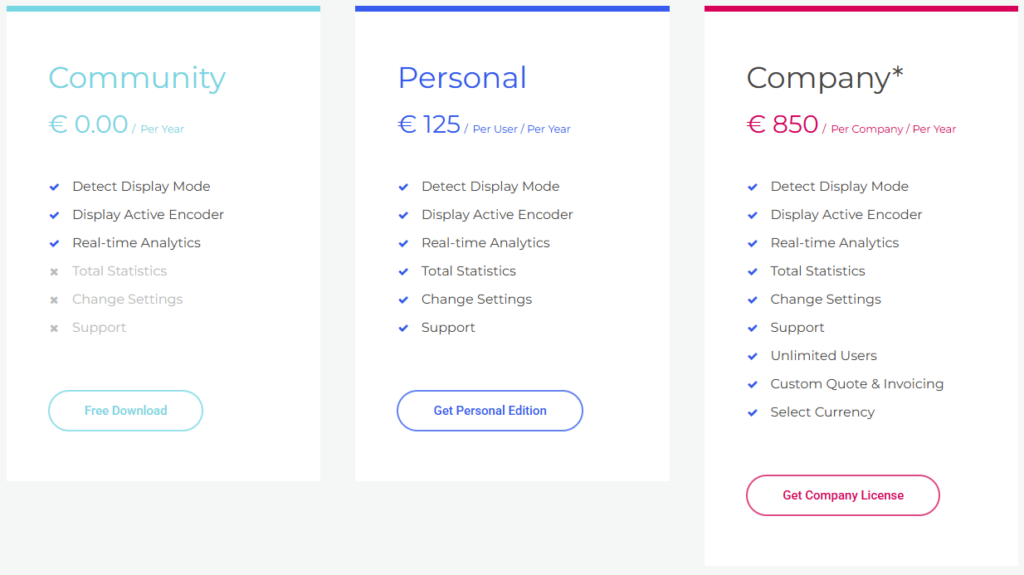Click Display Active Encoder in Personal plan
The image size is (1024, 575).
click(x=497, y=215)
